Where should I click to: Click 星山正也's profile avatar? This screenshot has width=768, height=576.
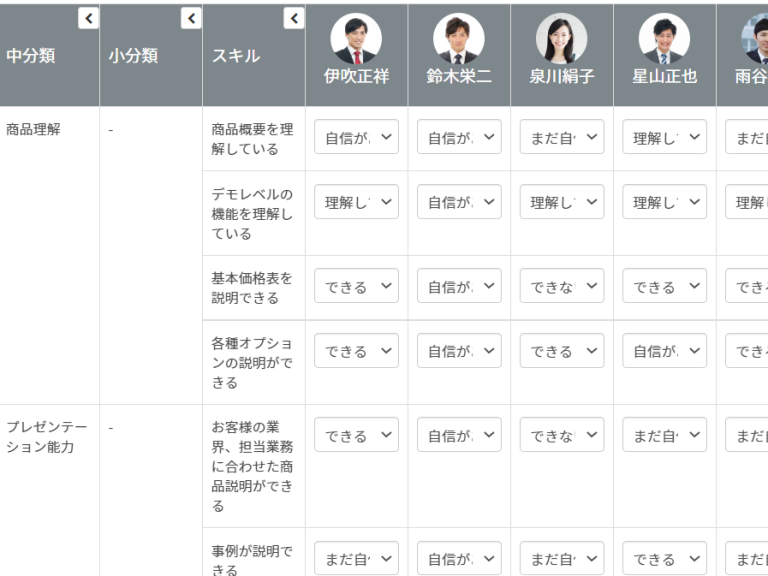(x=664, y=39)
